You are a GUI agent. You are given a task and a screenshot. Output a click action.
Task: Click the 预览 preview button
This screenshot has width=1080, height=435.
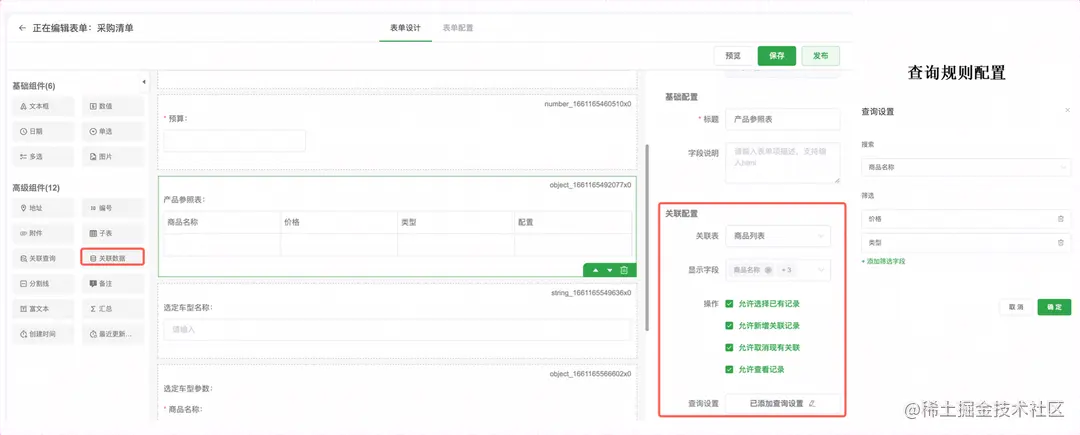click(x=733, y=56)
